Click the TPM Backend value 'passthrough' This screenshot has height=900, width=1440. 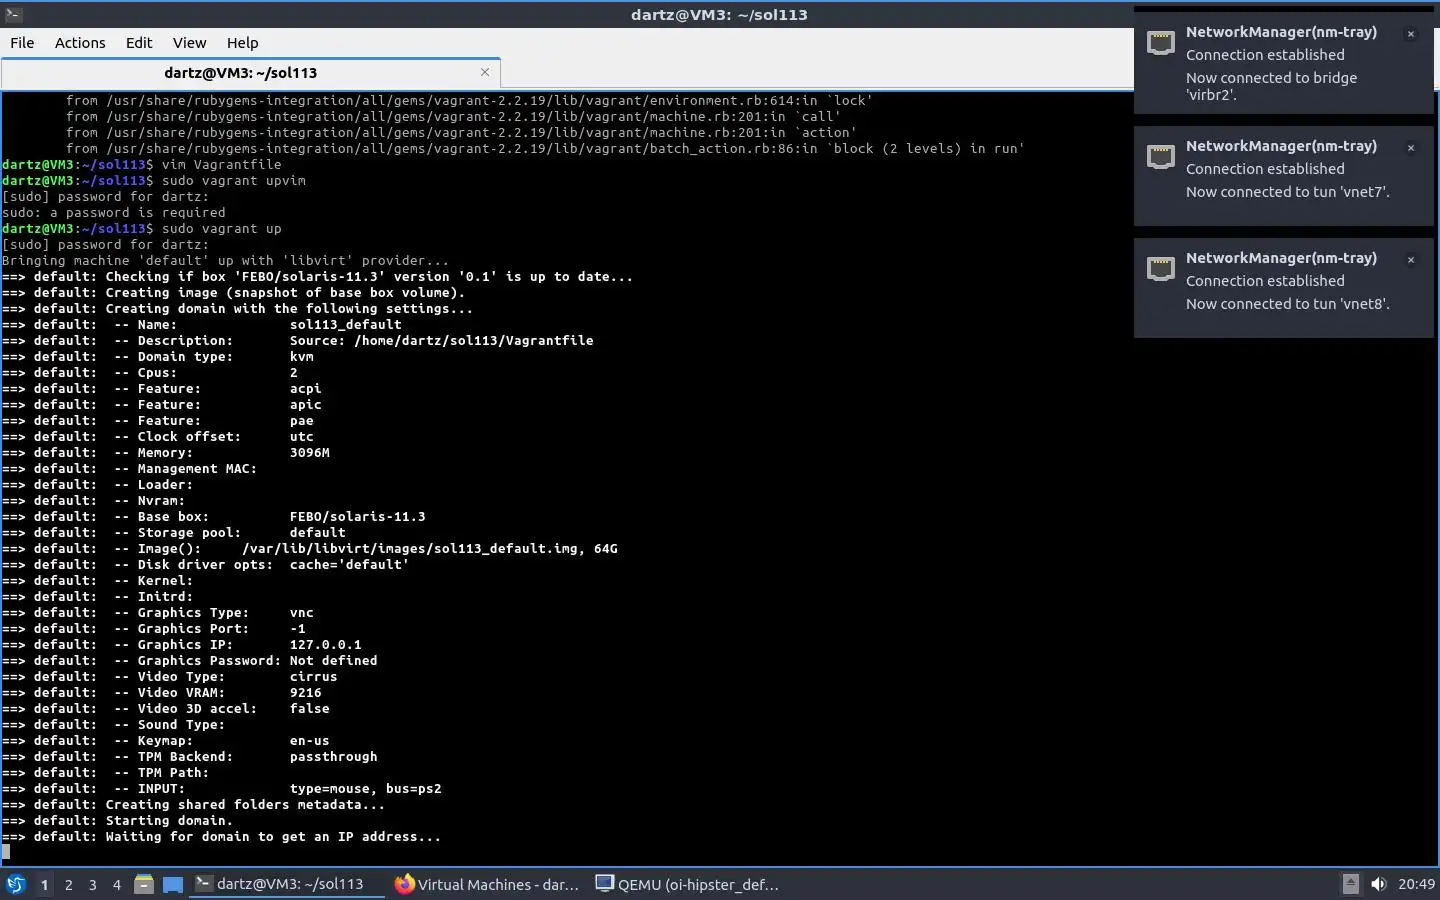tap(334, 757)
